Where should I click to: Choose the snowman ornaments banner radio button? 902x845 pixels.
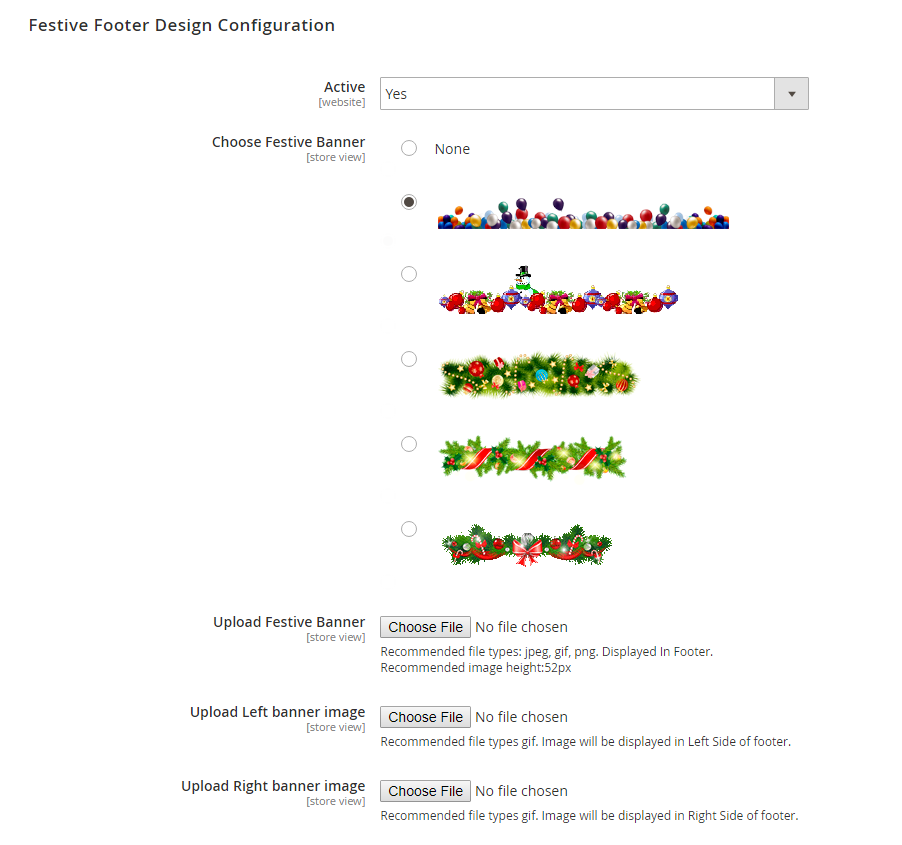409,274
